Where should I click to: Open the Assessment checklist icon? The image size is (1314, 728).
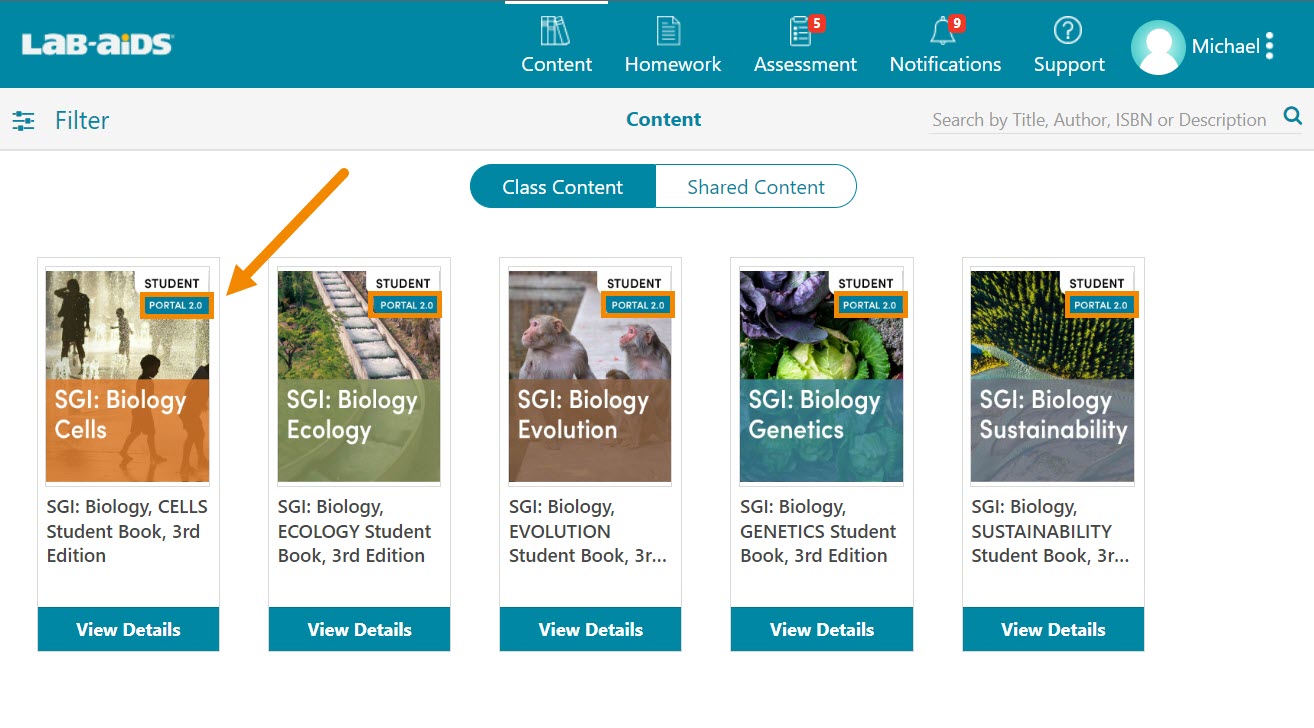tap(801, 32)
